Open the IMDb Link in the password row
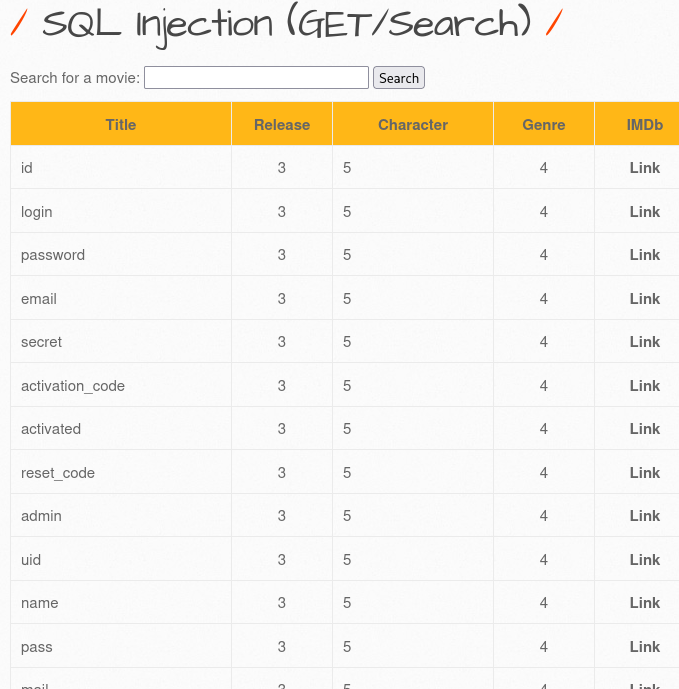Viewport: 679px width, 689px height. pyautogui.click(x=644, y=255)
